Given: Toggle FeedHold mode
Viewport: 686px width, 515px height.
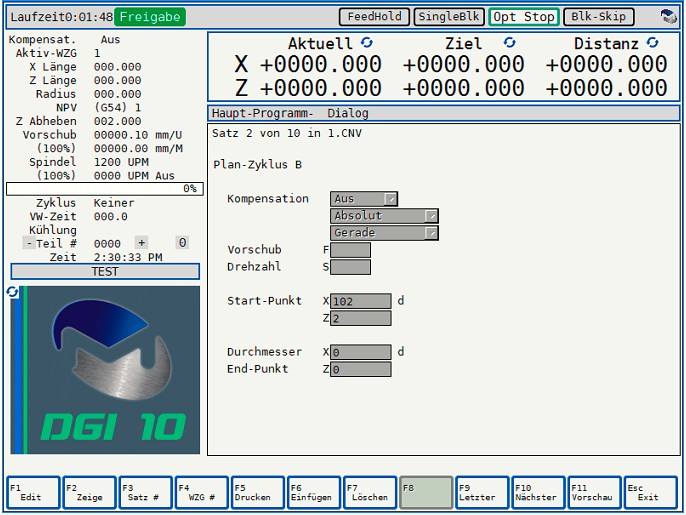Looking at the screenshot, I should pos(374,17).
